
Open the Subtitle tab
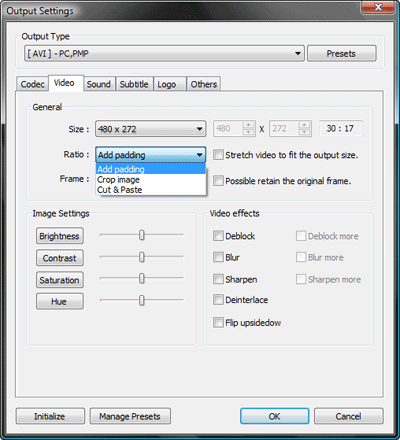click(x=134, y=84)
